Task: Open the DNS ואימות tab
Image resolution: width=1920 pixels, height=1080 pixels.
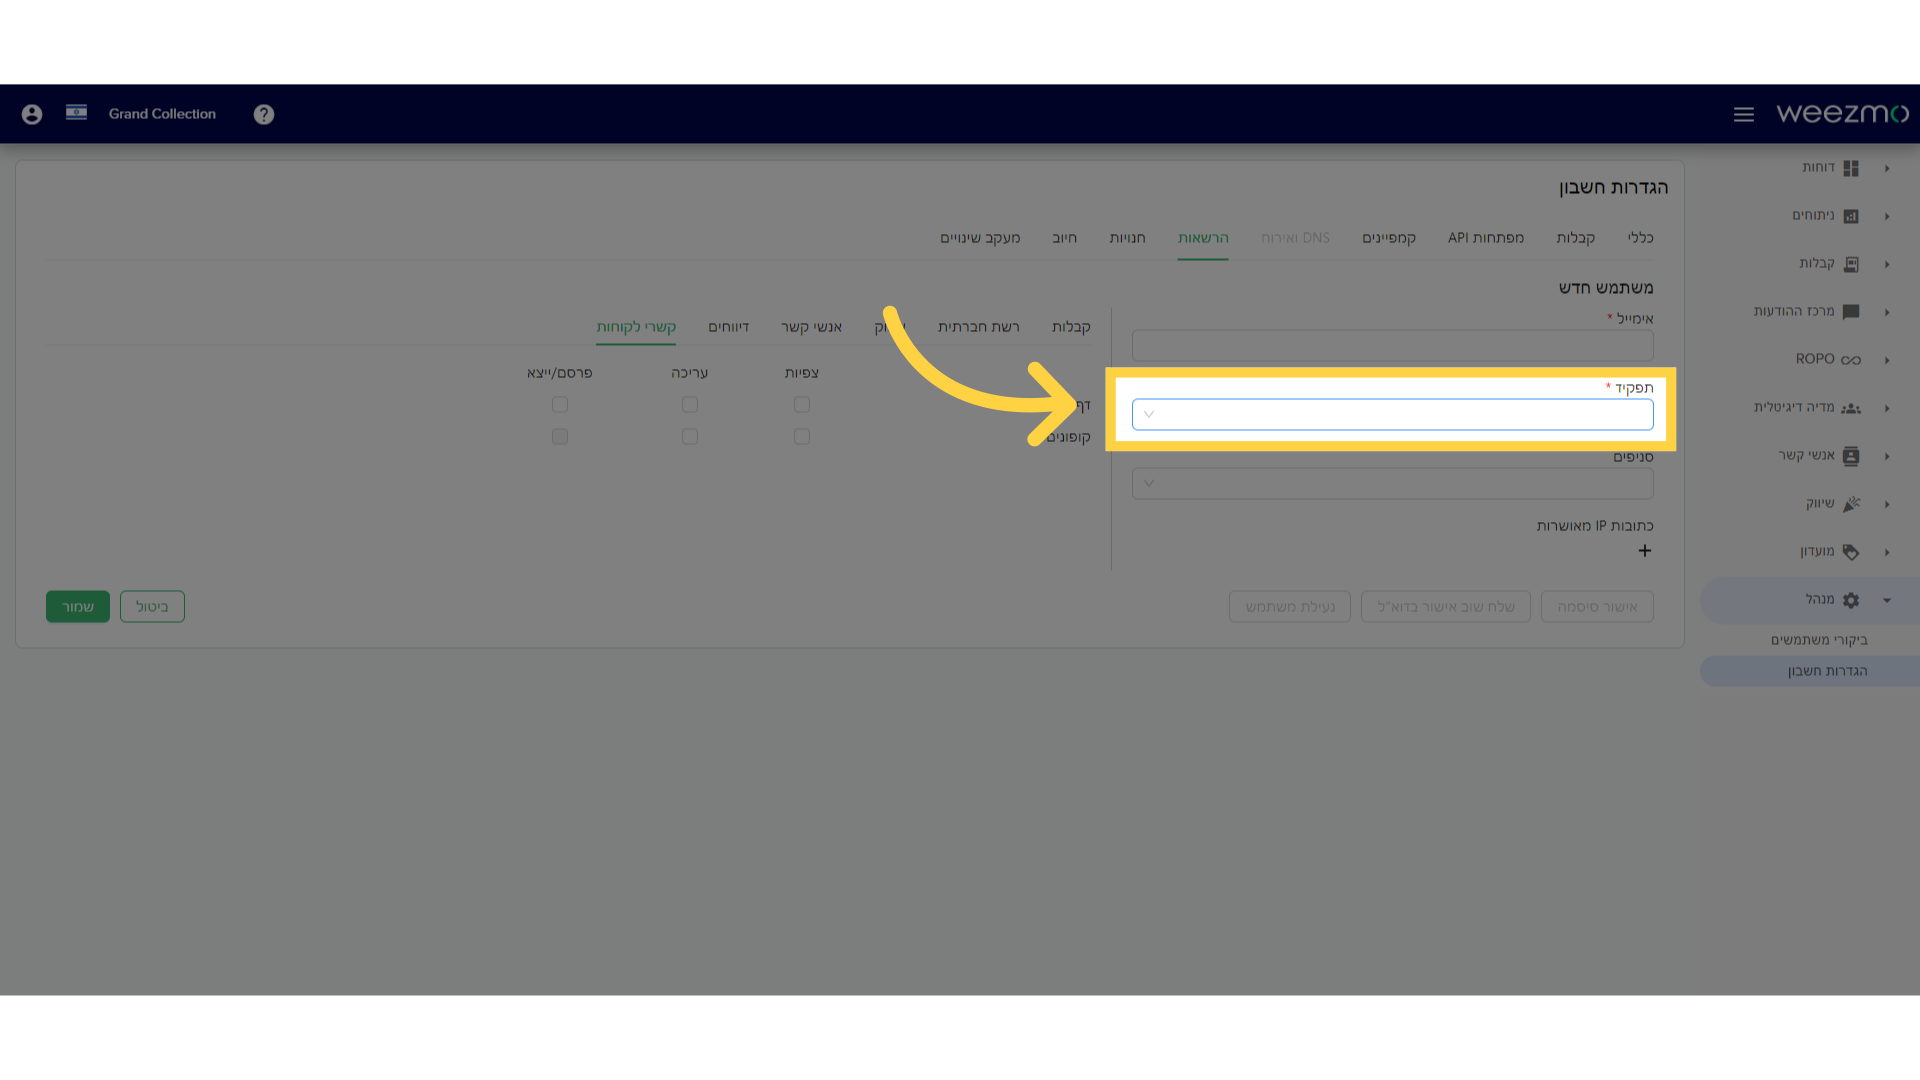Action: point(1295,238)
